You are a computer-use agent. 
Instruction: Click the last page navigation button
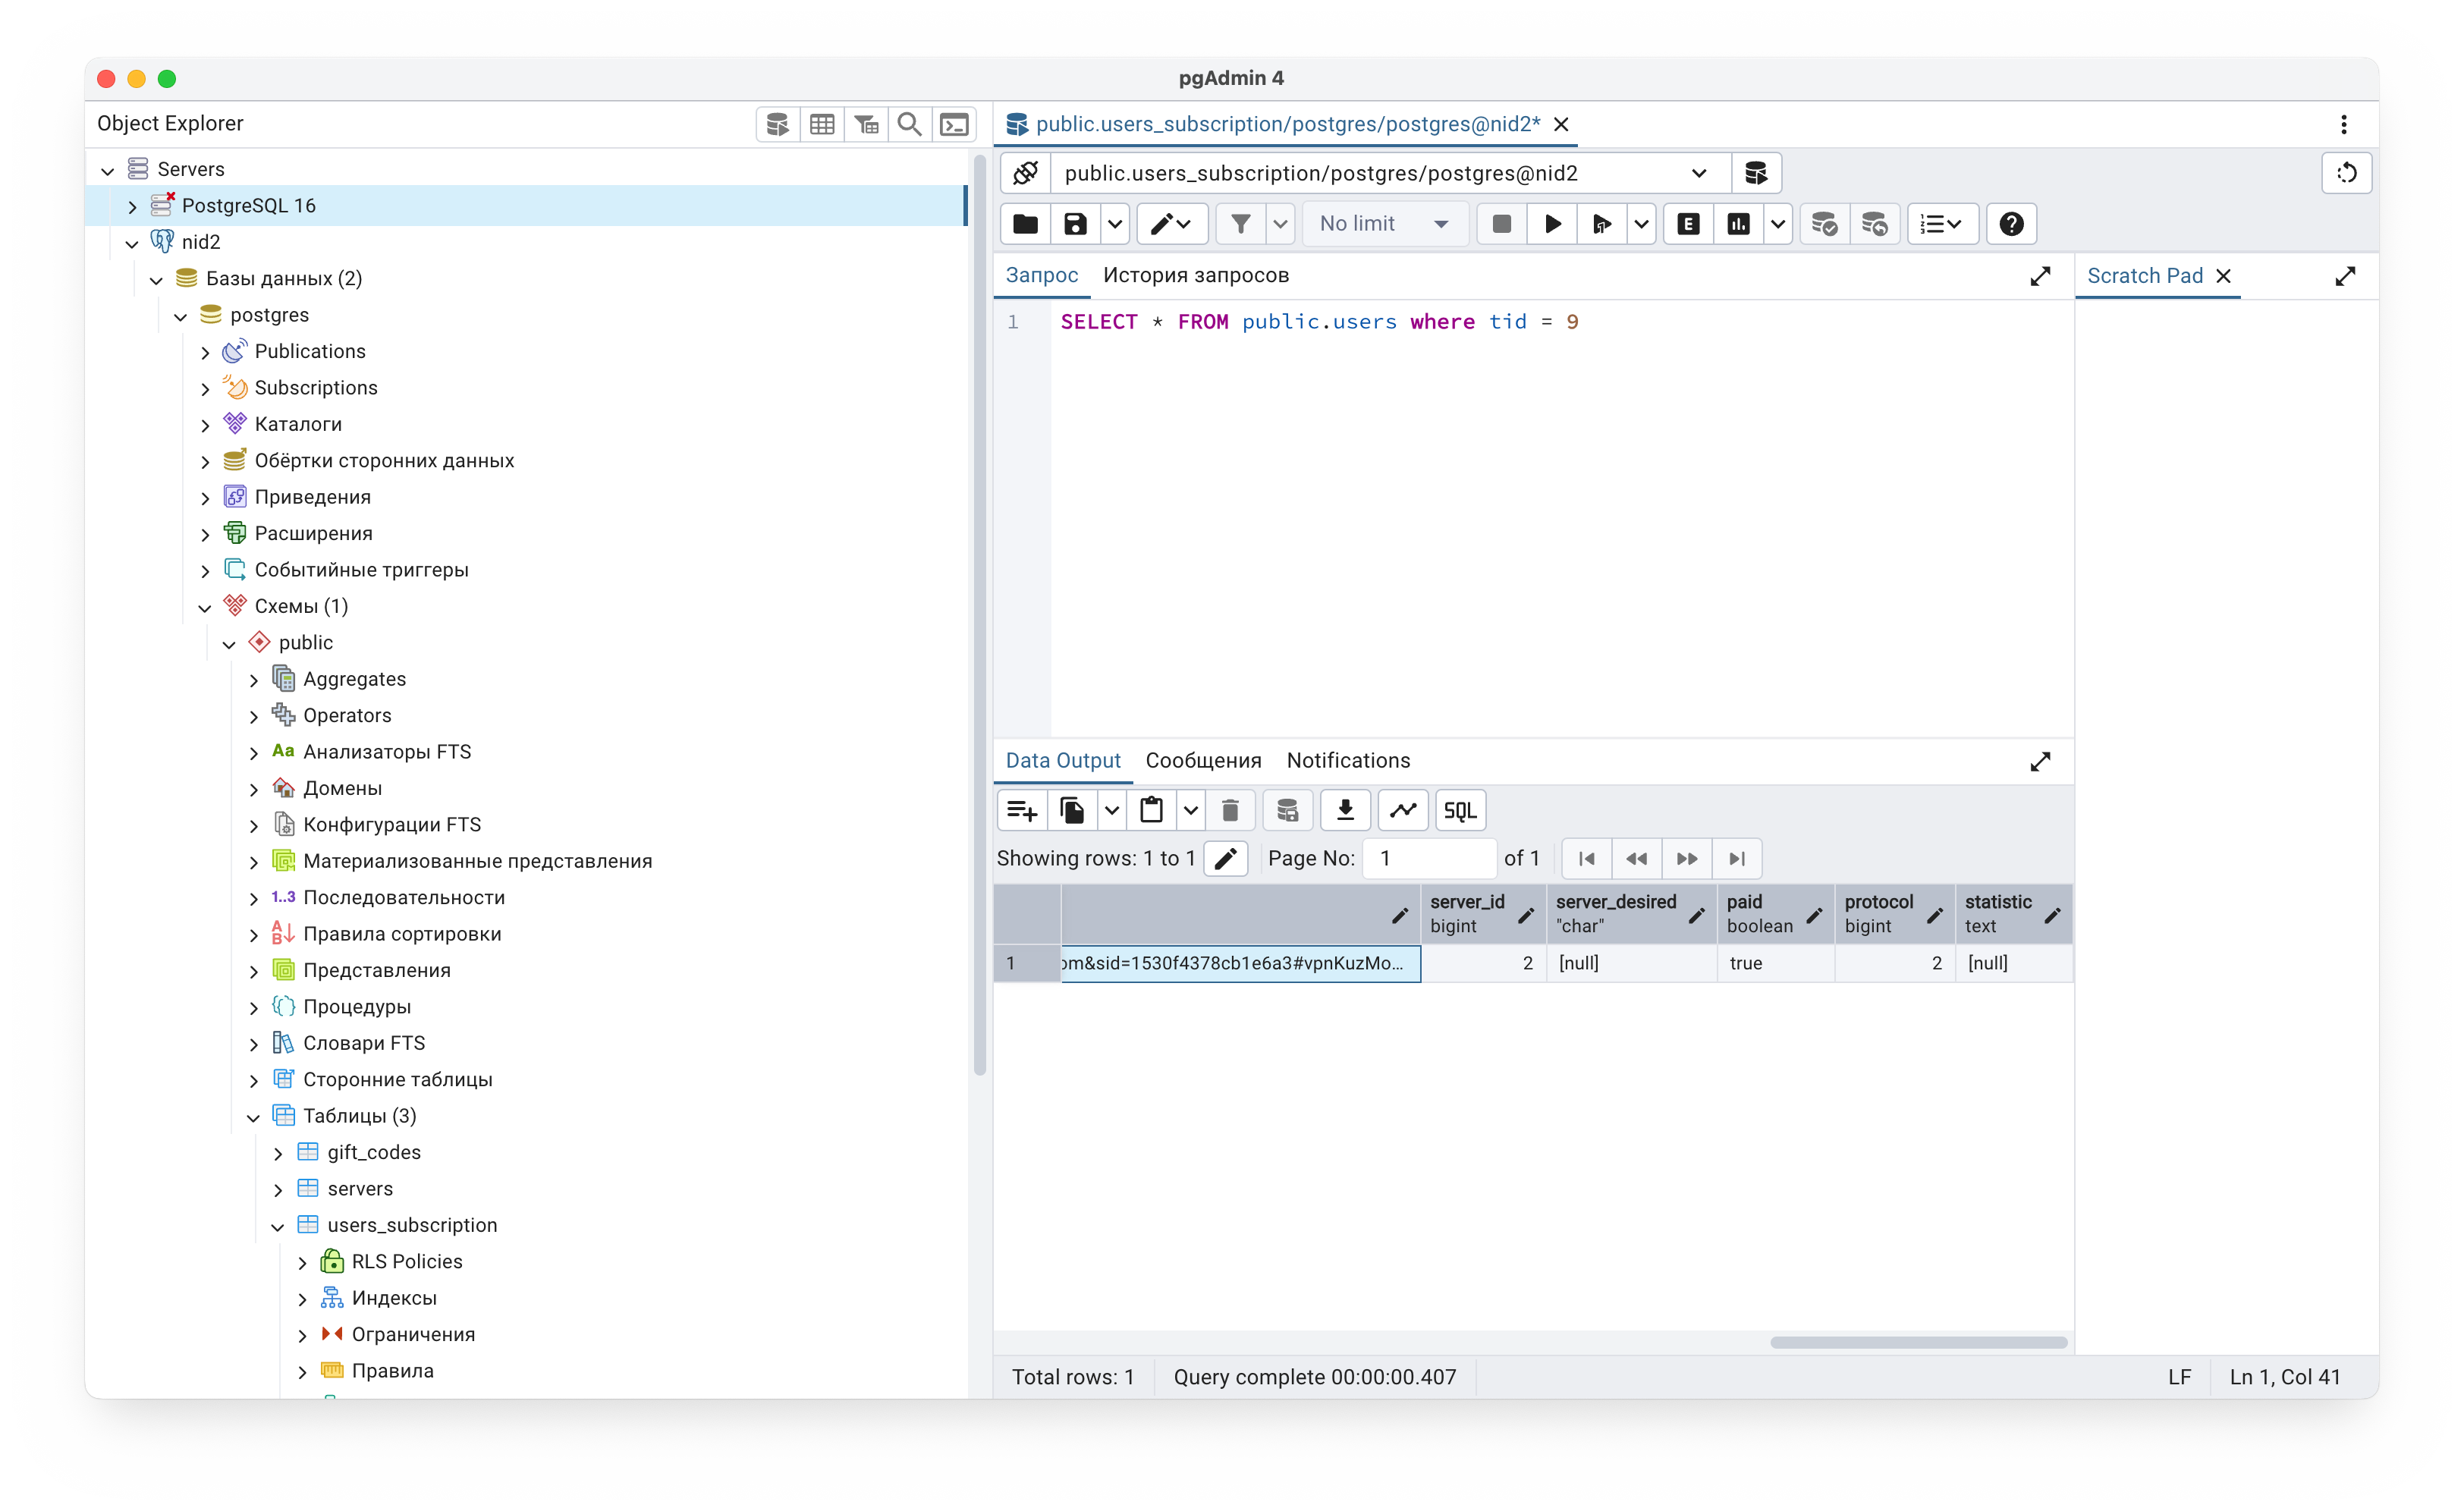point(1737,858)
